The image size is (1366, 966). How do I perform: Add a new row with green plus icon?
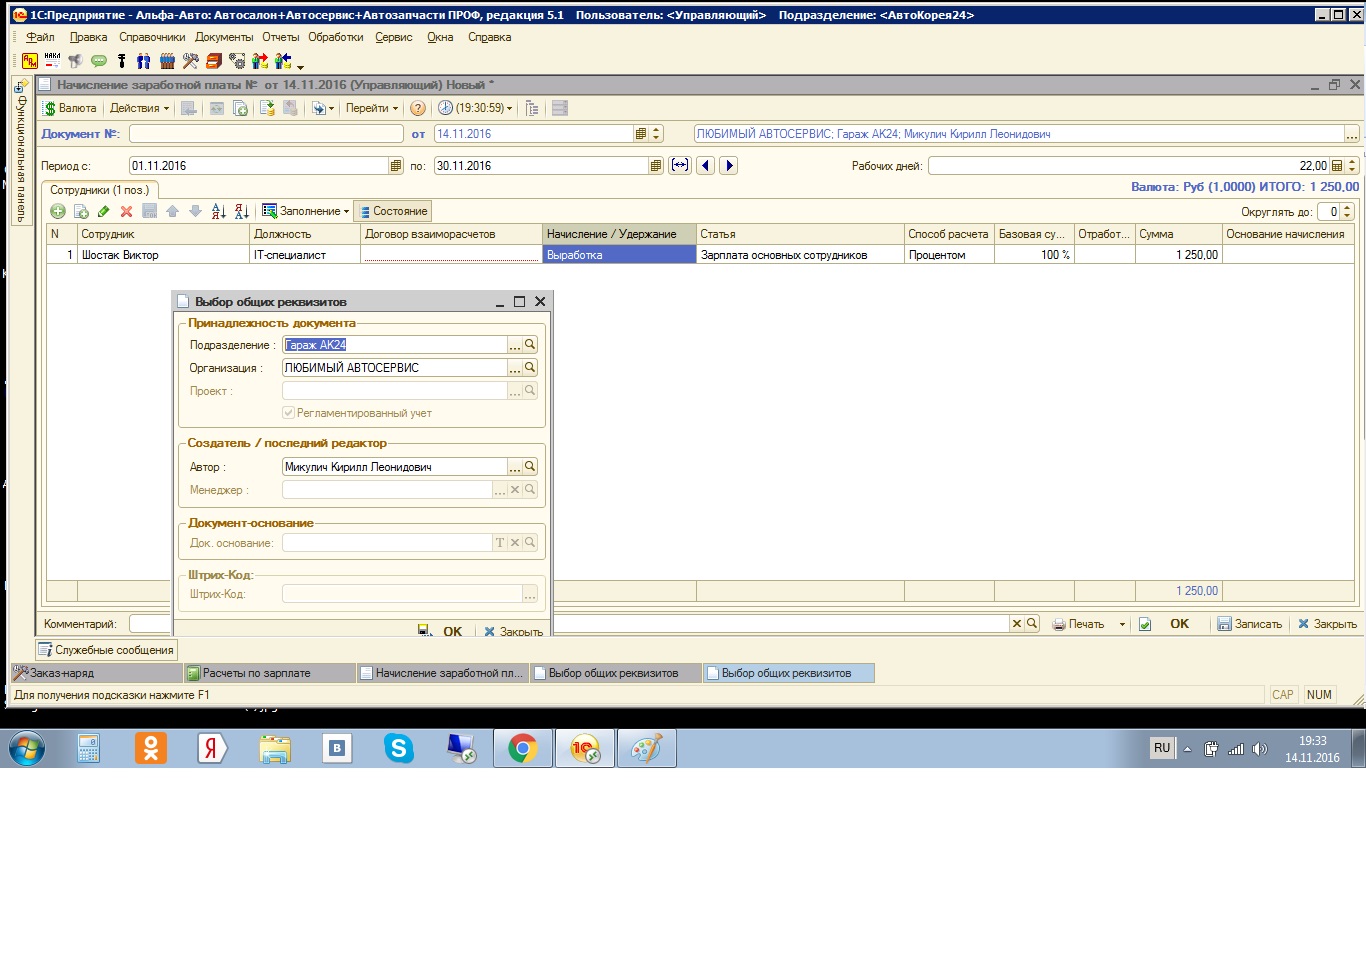pos(58,211)
